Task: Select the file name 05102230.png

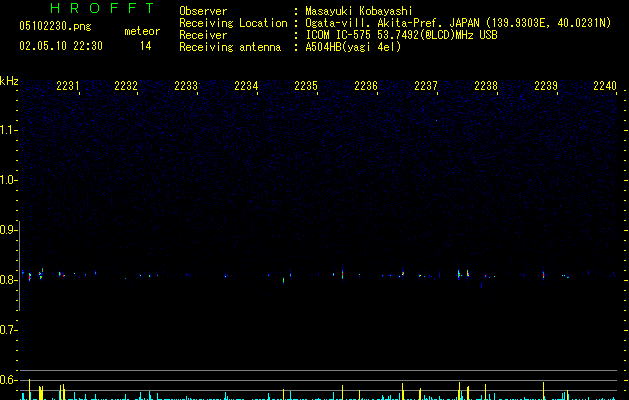Action: (55, 26)
